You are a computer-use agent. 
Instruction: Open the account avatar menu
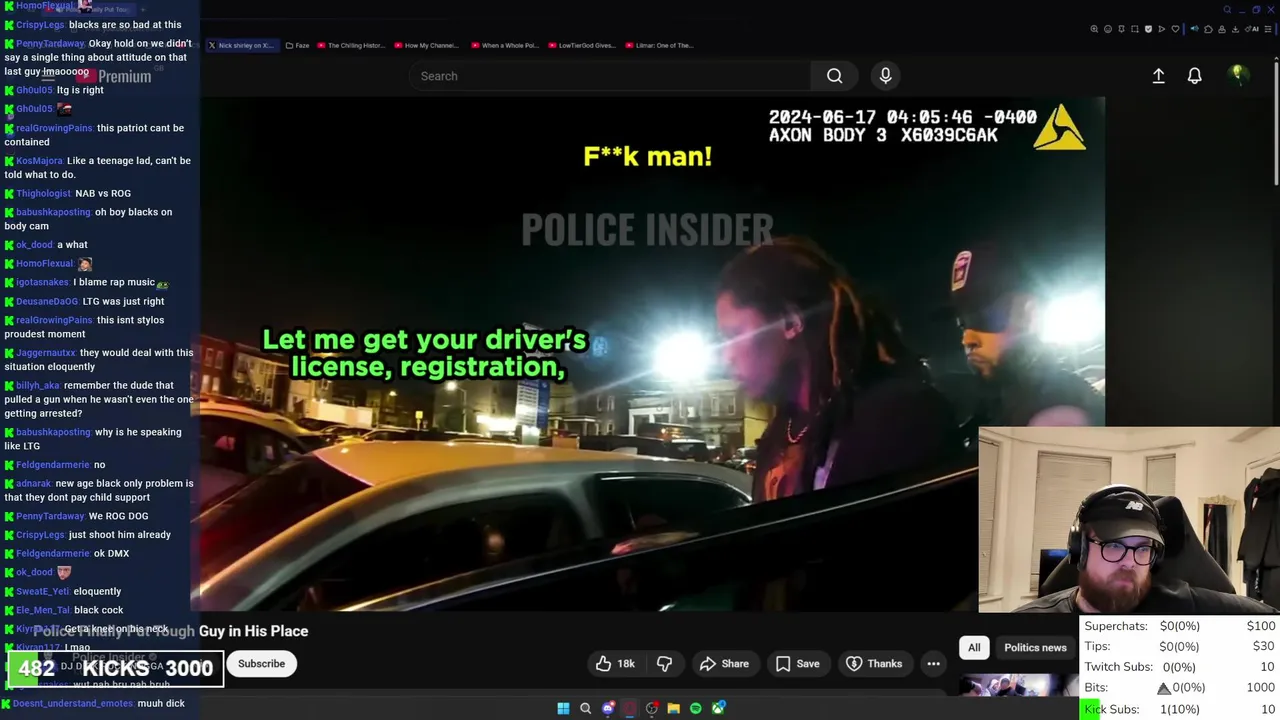(1238, 75)
